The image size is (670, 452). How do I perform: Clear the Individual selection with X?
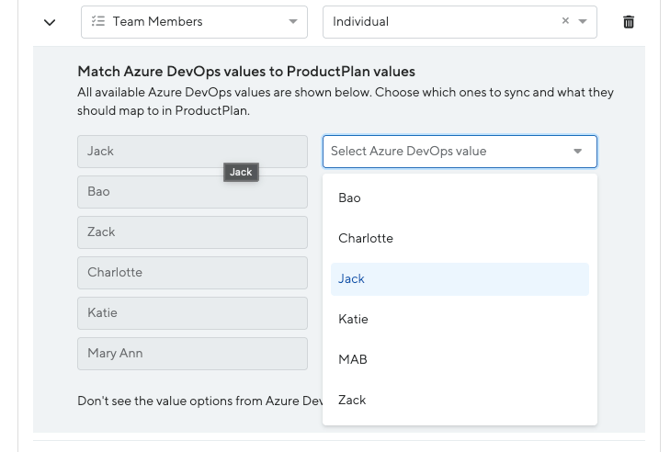[x=566, y=22]
